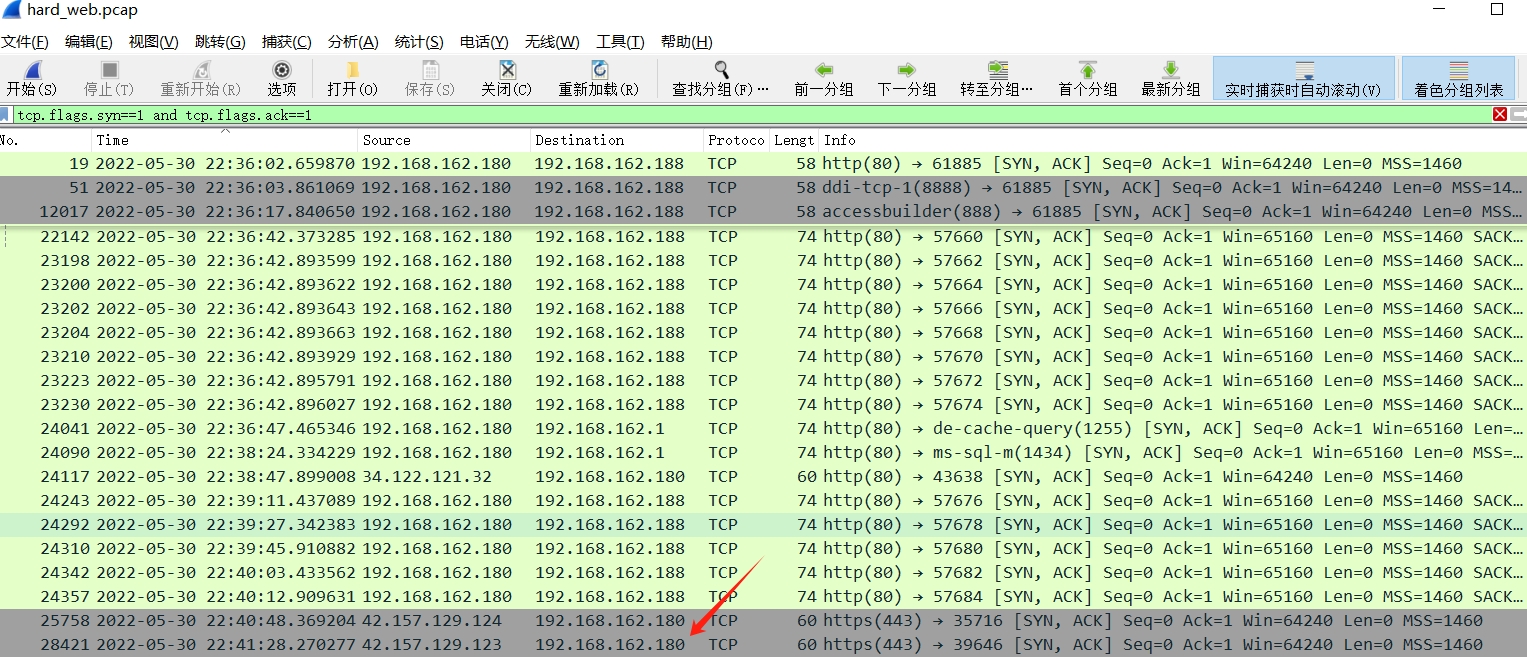Sort by the No. column header

(46, 140)
